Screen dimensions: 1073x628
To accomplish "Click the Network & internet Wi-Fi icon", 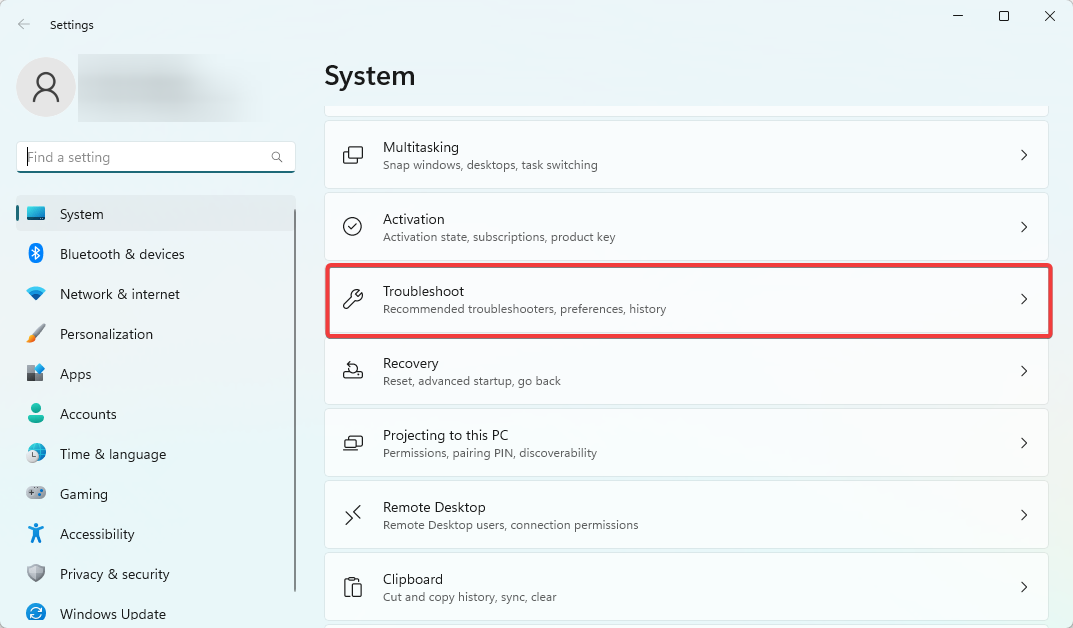I will (x=36, y=294).
